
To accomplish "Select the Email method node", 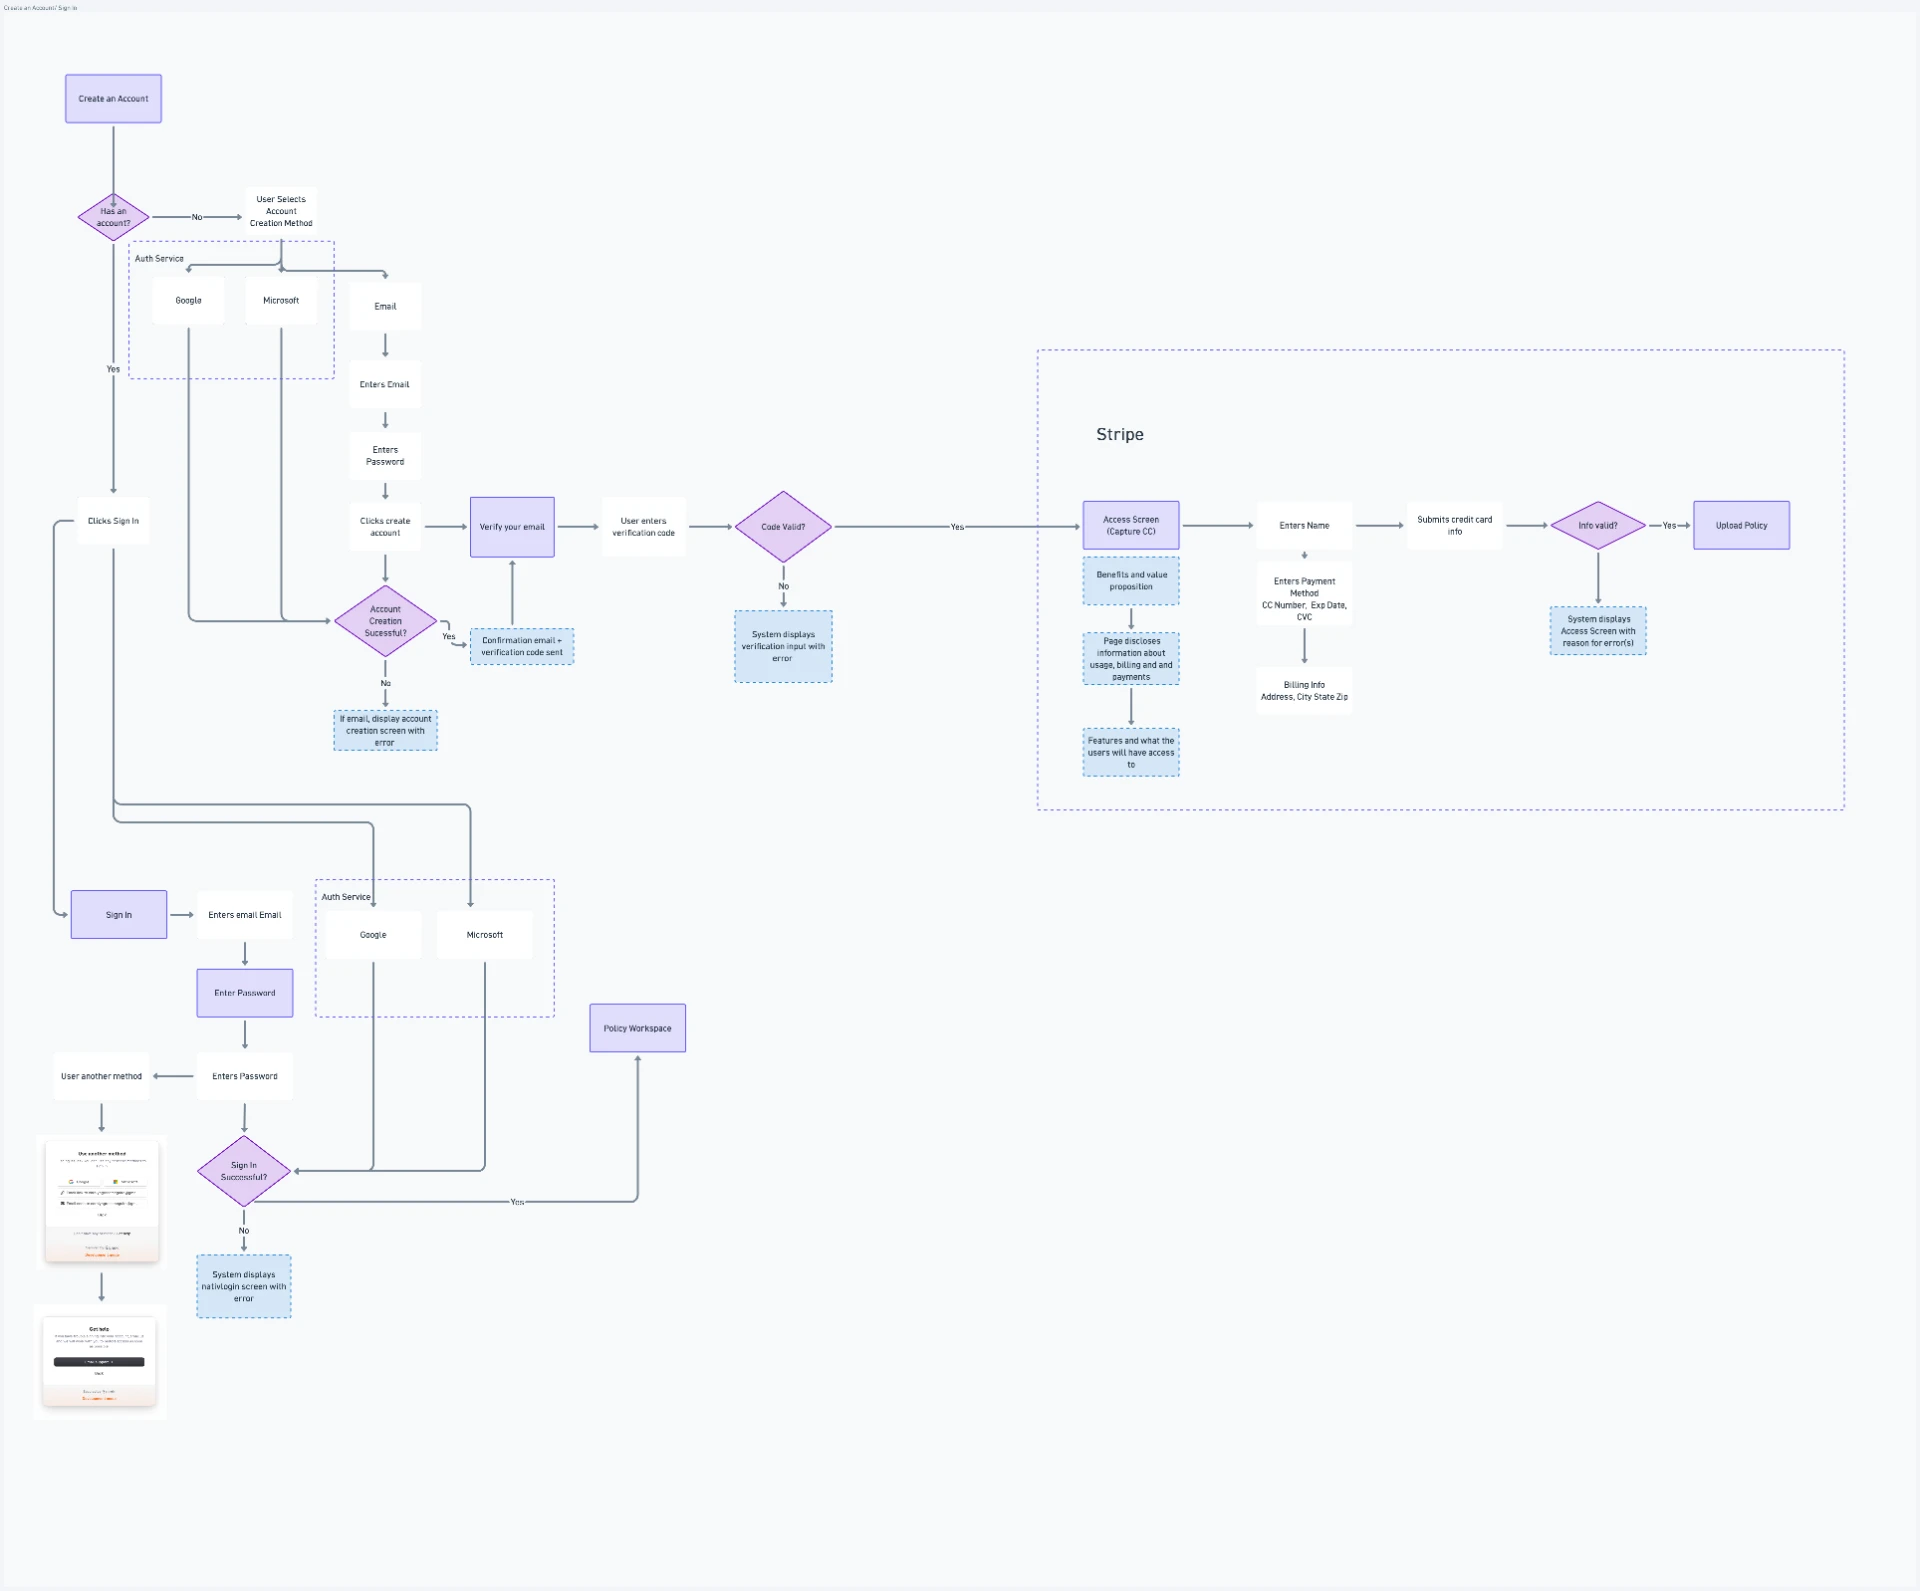I will 385,307.
